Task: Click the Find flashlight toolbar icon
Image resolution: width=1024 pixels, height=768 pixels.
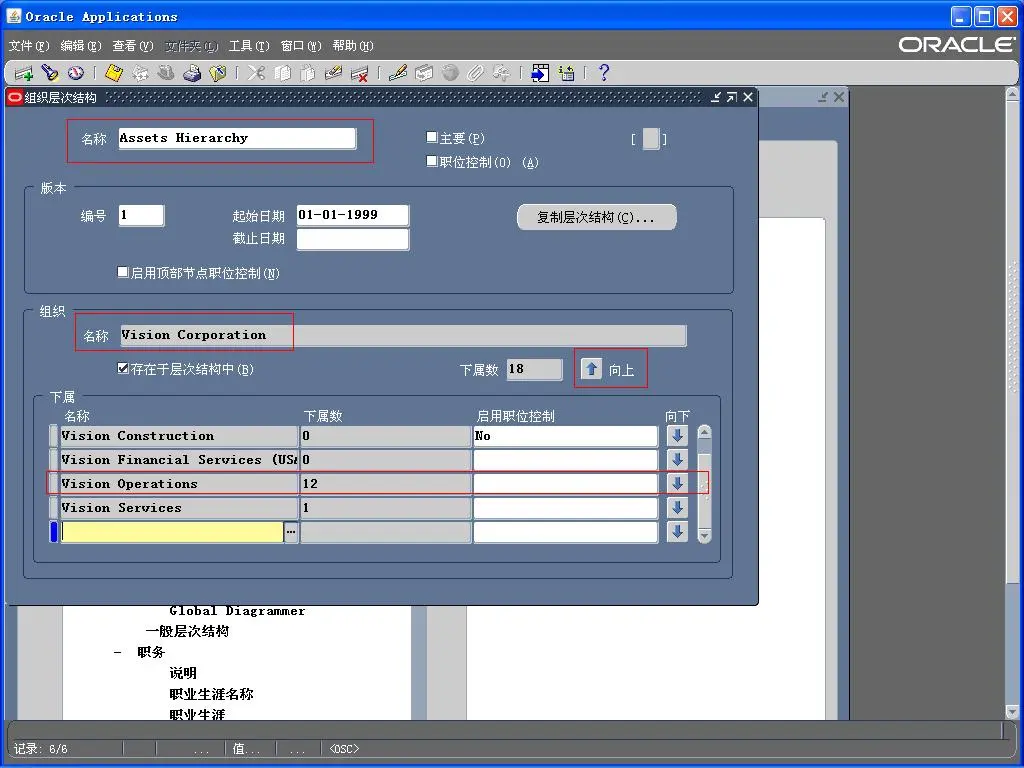Action: [50, 73]
